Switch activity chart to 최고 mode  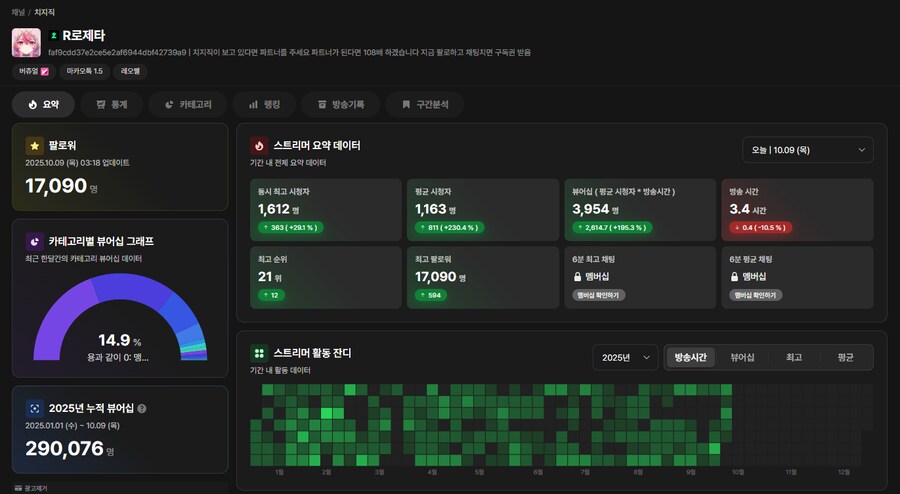pyautogui.click(x=794, y=357)
